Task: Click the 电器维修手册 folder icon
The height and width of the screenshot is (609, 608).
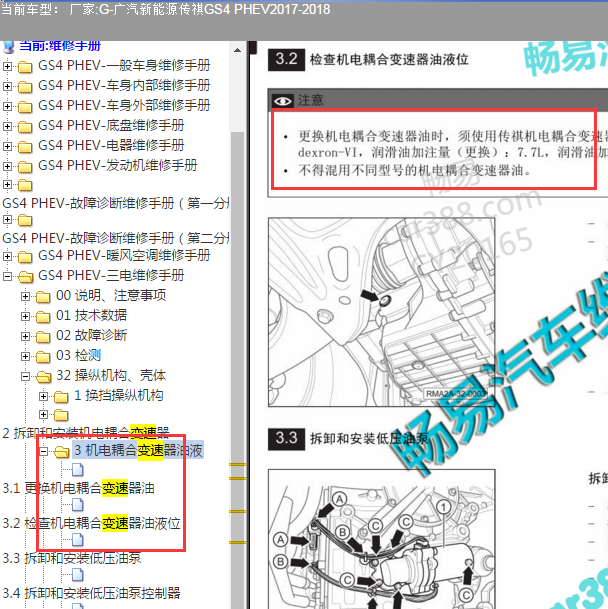Action: [x=25, y=146]
